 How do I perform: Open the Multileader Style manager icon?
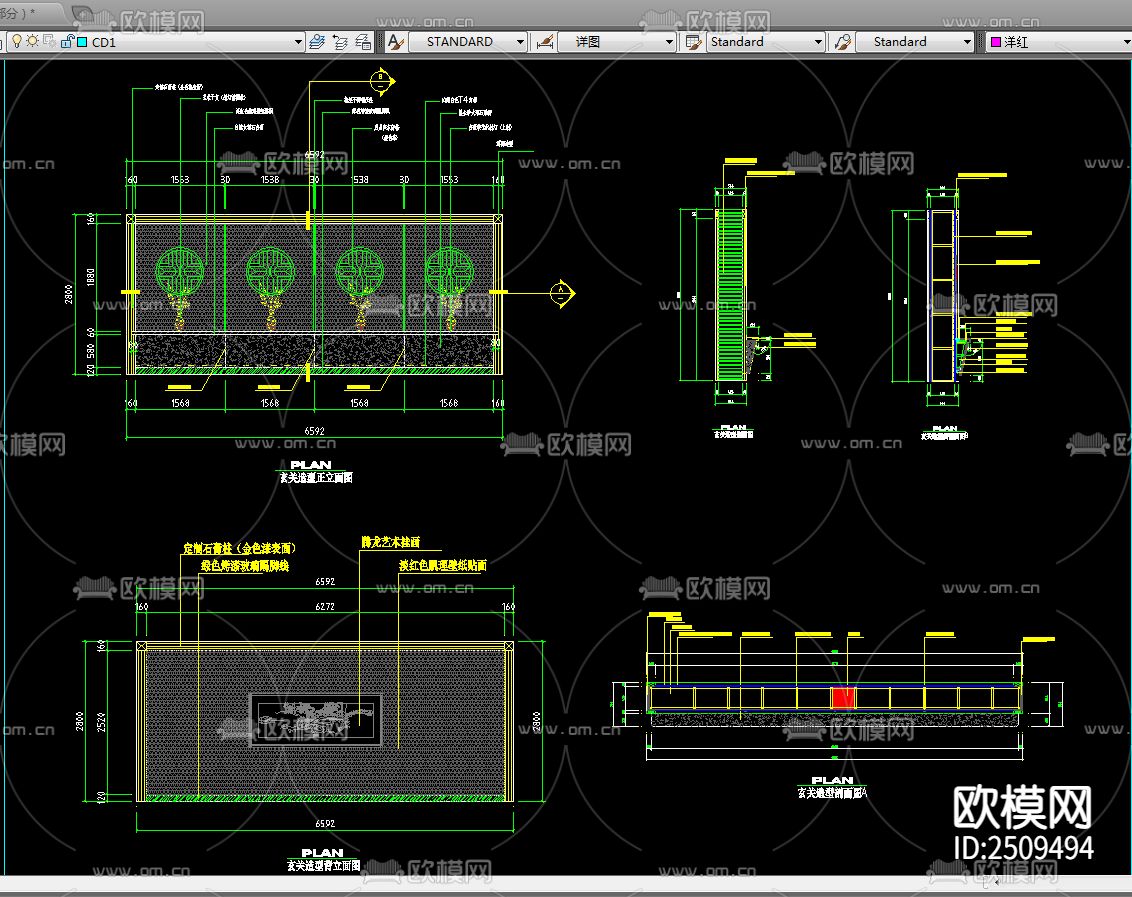843,42
